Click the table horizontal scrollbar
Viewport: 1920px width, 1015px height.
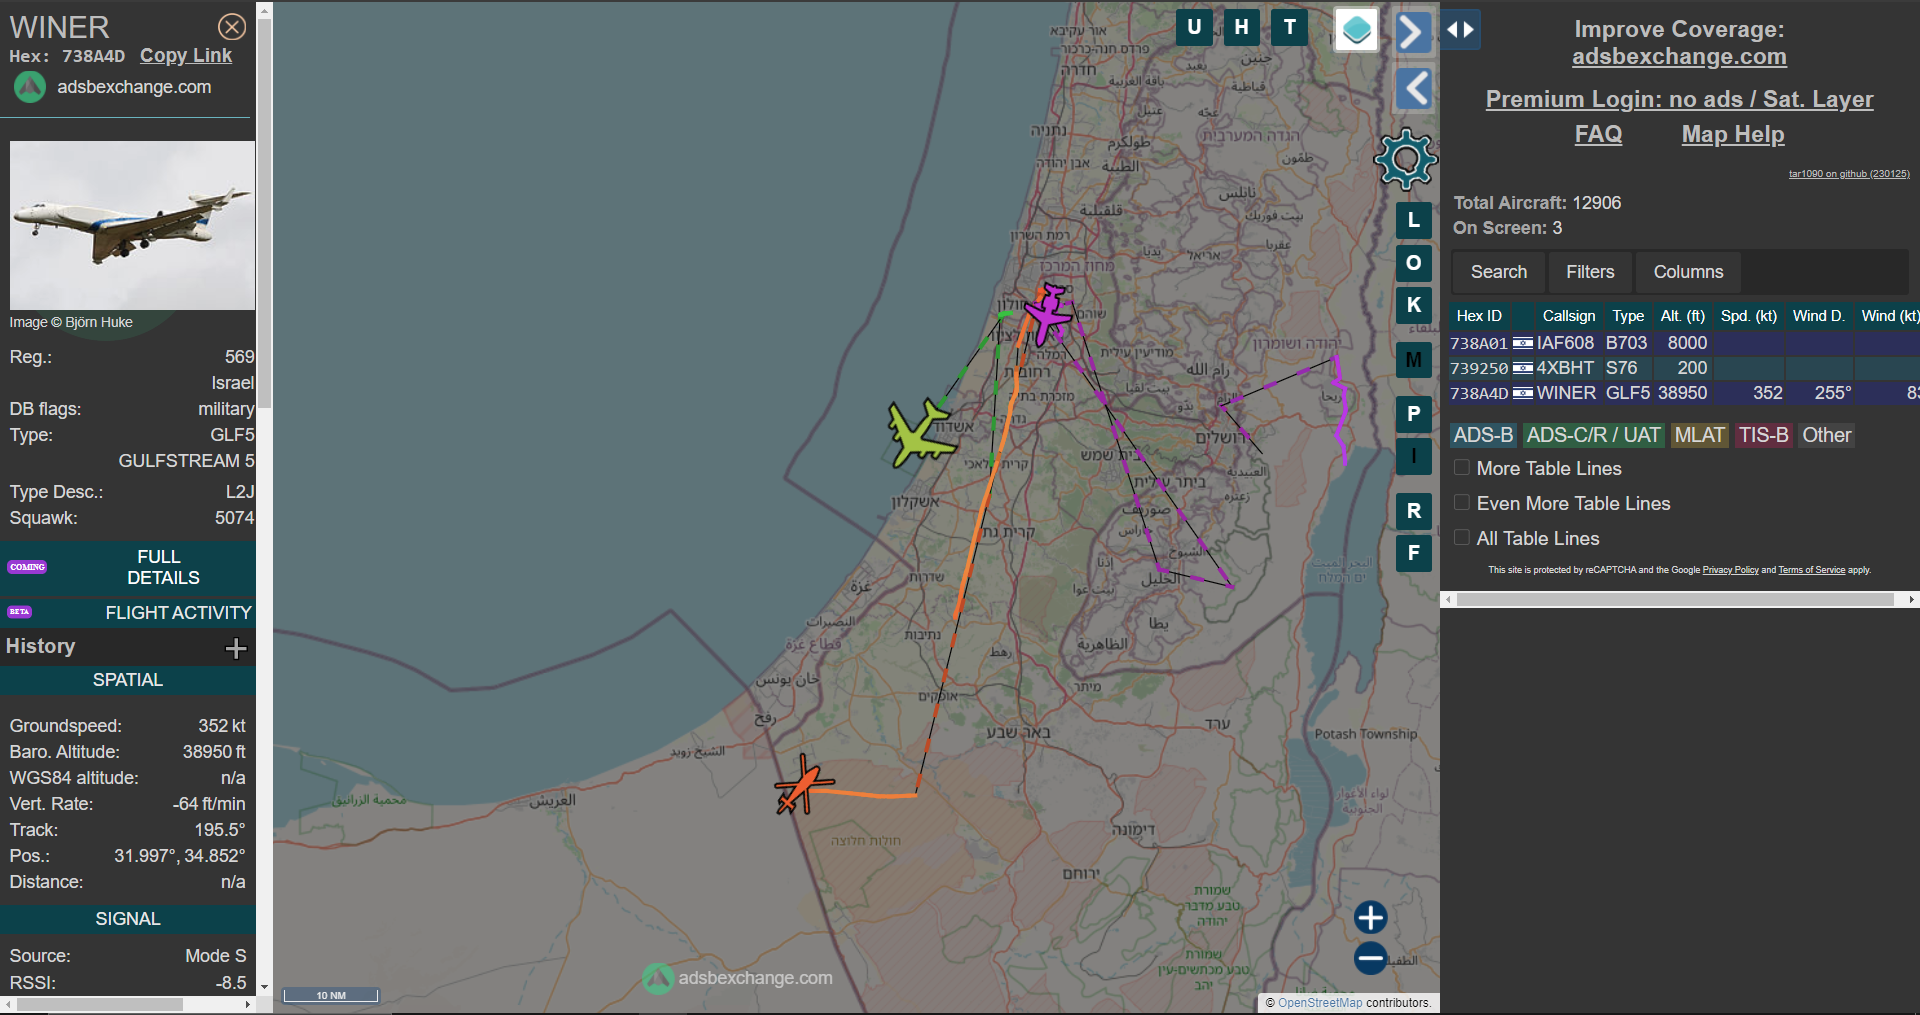click(x=1676, y=599)
